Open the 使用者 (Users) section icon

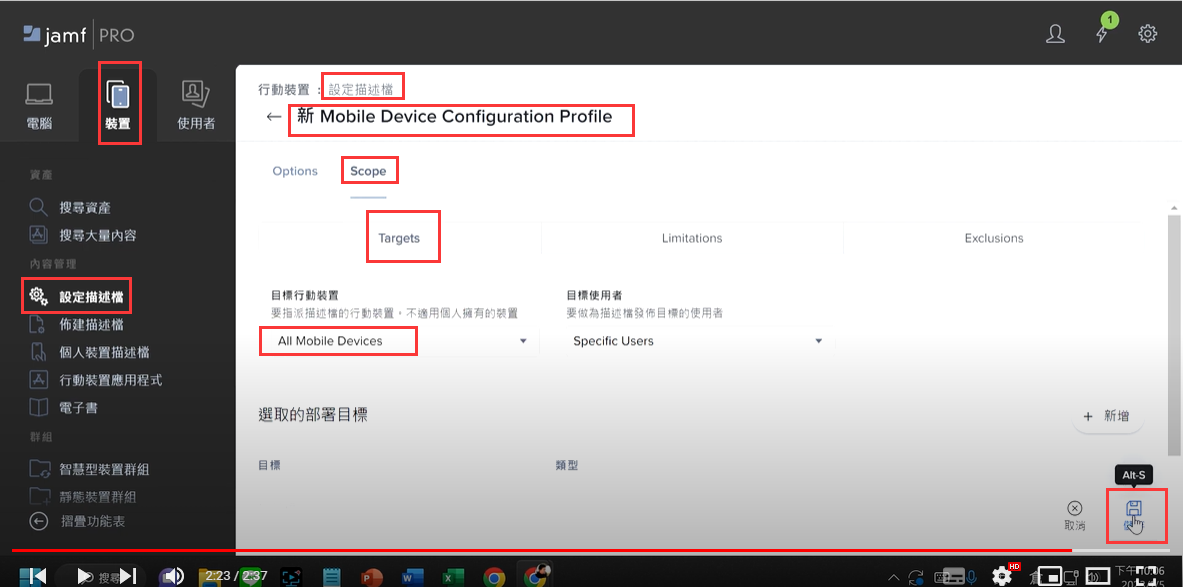pyautogui.click(x=195, y=96)
